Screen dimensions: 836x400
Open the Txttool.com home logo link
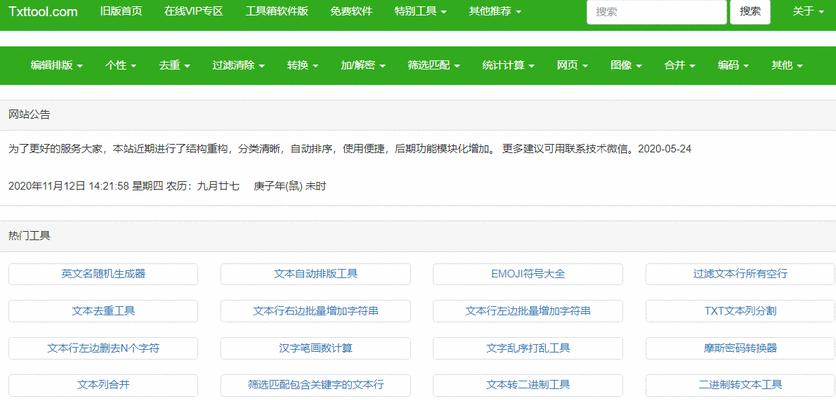point(43,12)
